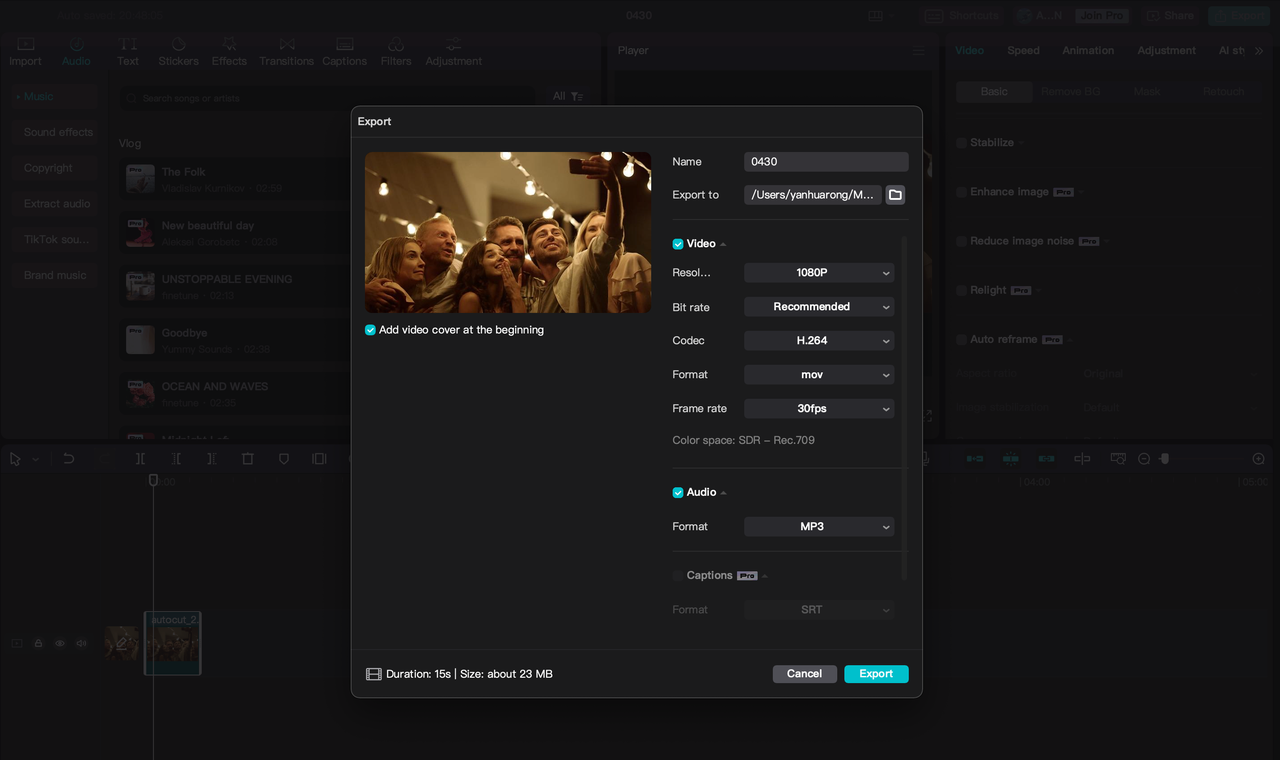Image resolution: width=1280 pixels, height=760 pixels.
Task: Open the Filters panel
Action: [396, 50]
